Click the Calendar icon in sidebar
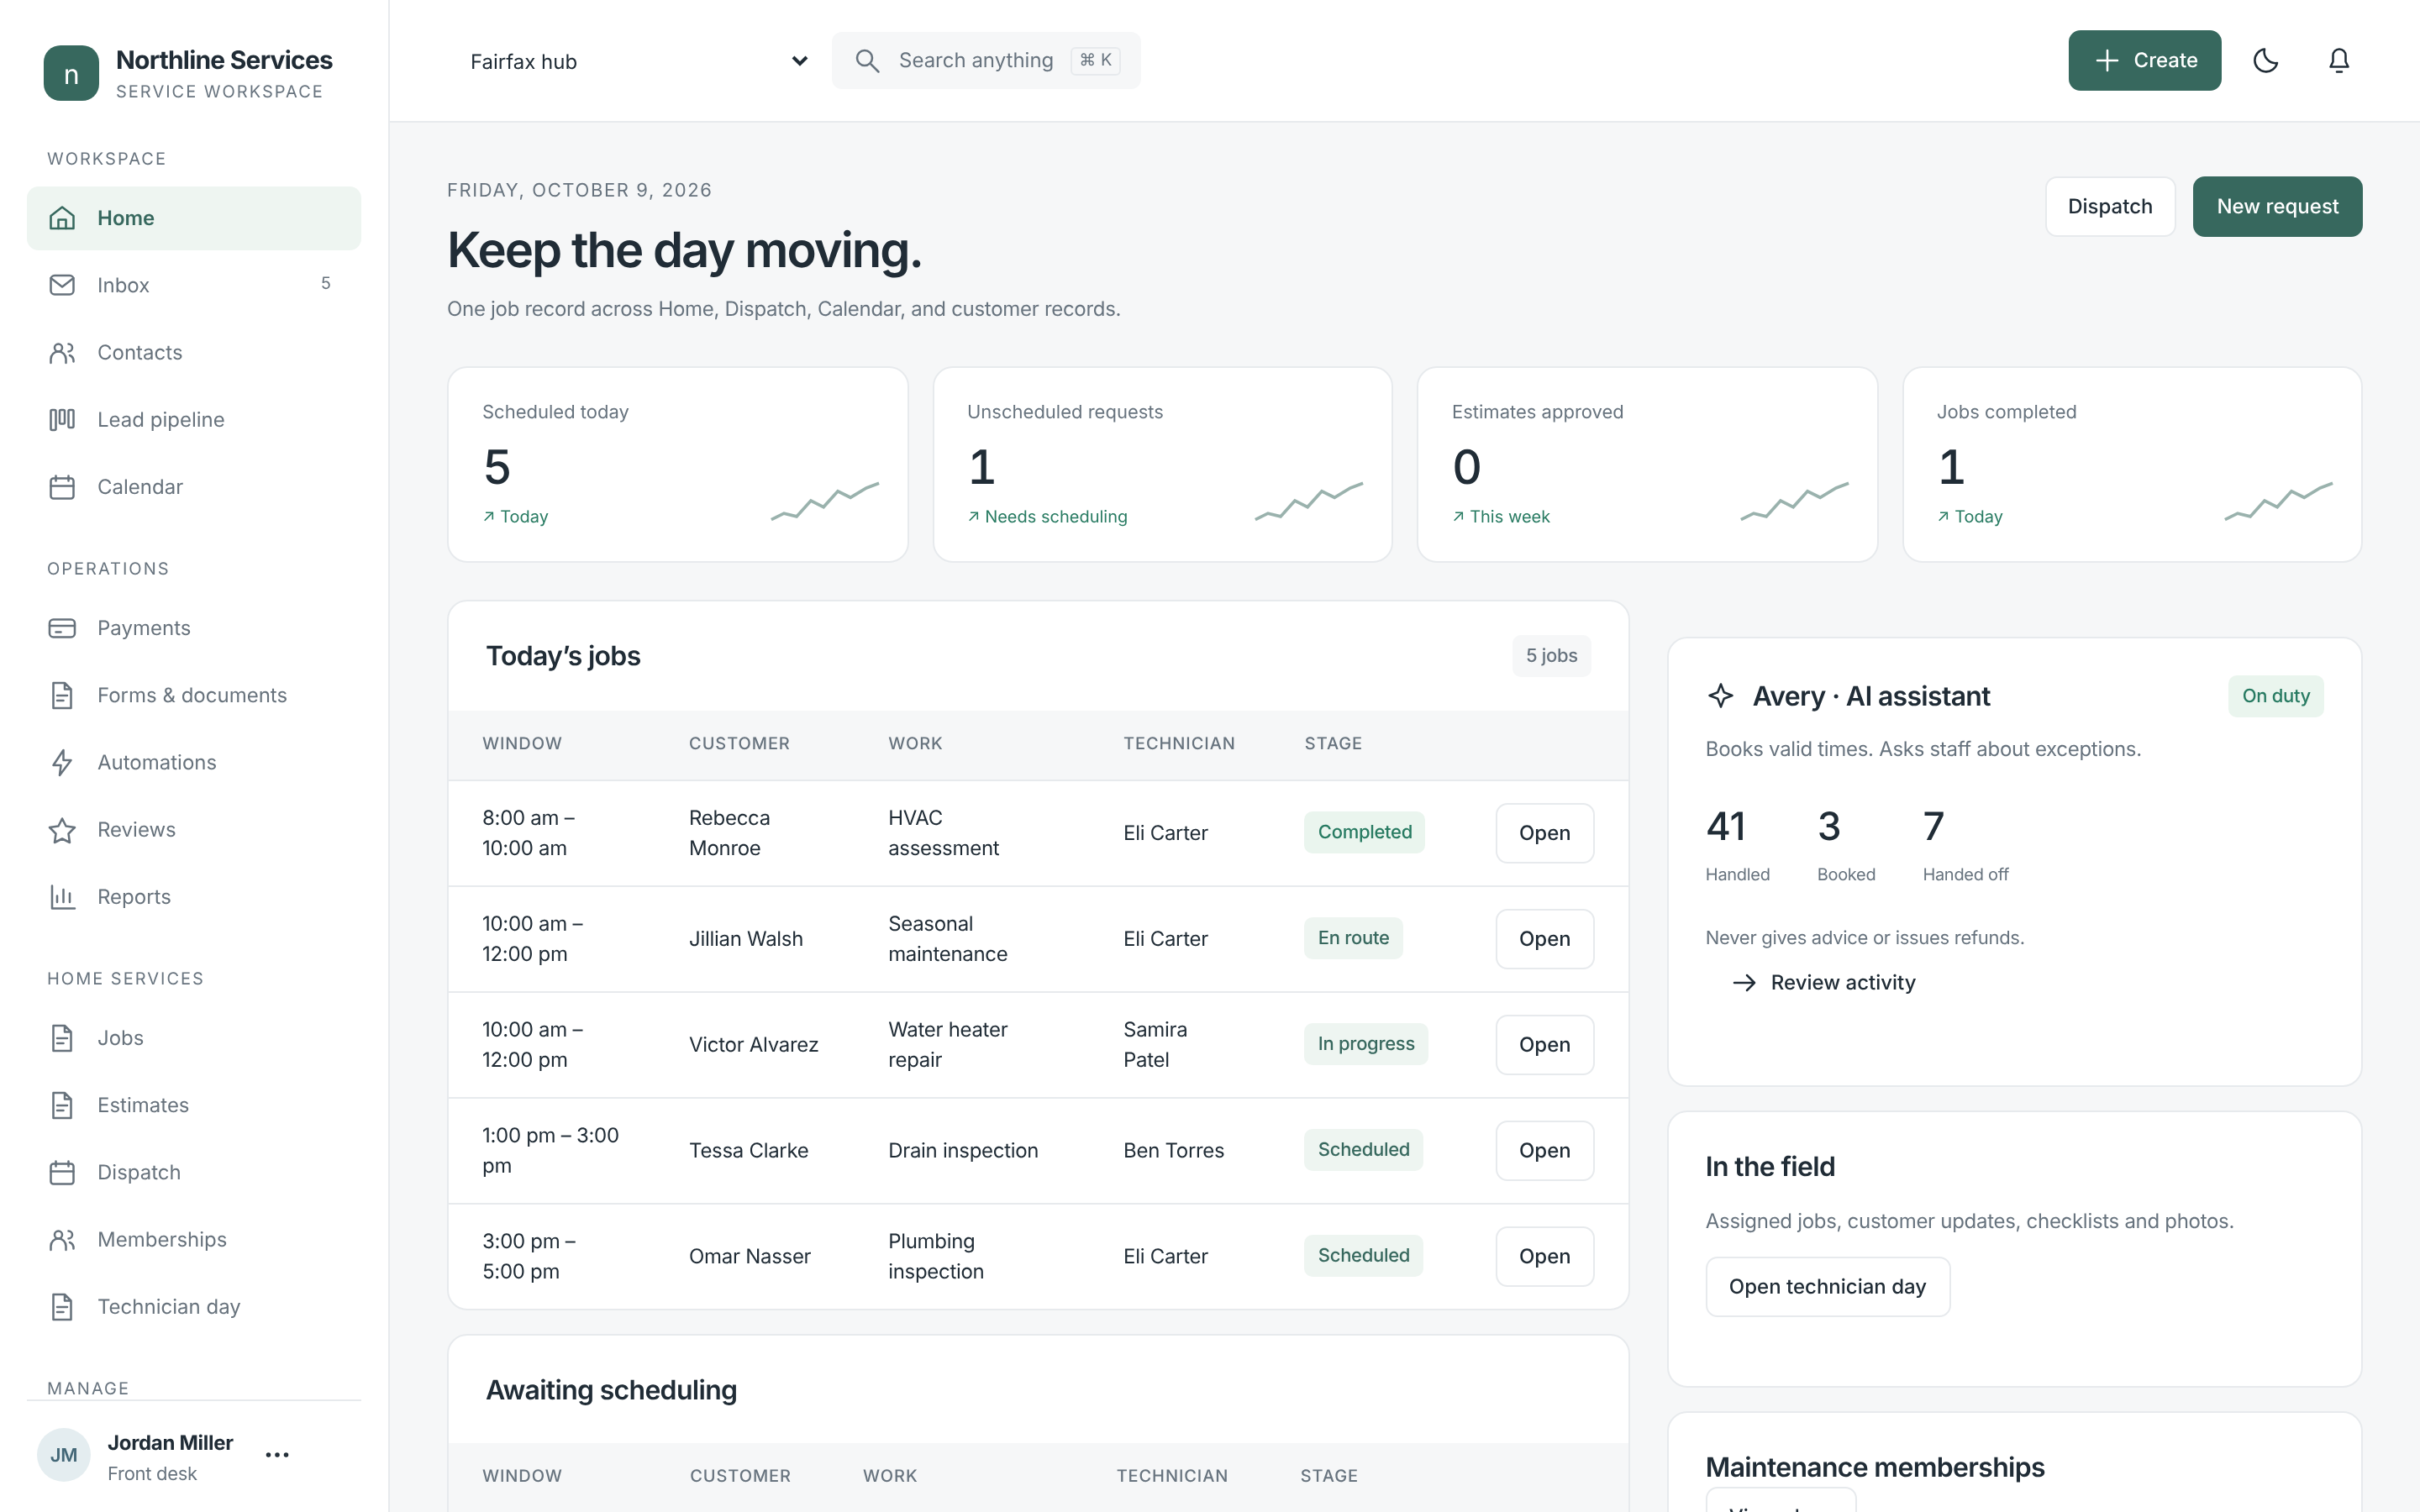The image size is (2420, 1512). pos(62,487)
